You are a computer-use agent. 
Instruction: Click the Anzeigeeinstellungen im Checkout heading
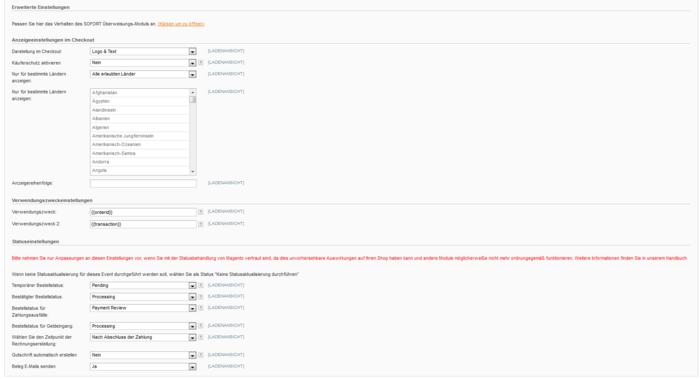[53, 40]
